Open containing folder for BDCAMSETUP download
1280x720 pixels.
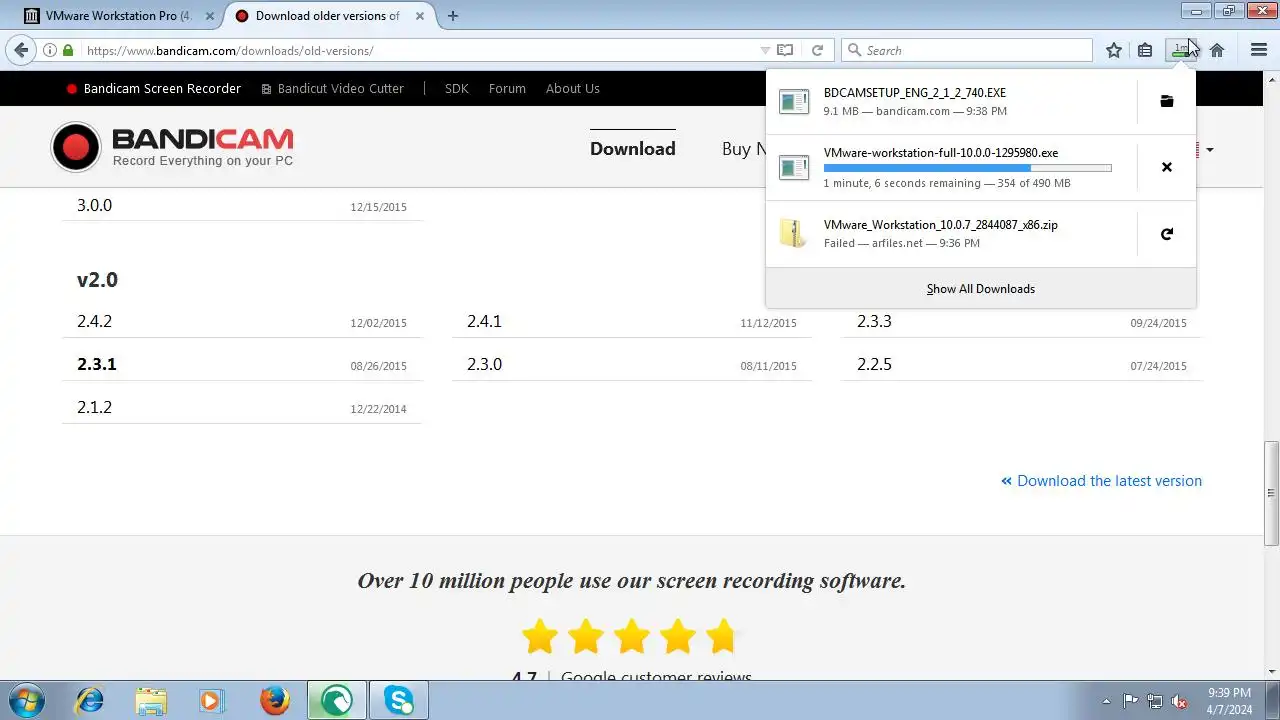click(1166, 101)
